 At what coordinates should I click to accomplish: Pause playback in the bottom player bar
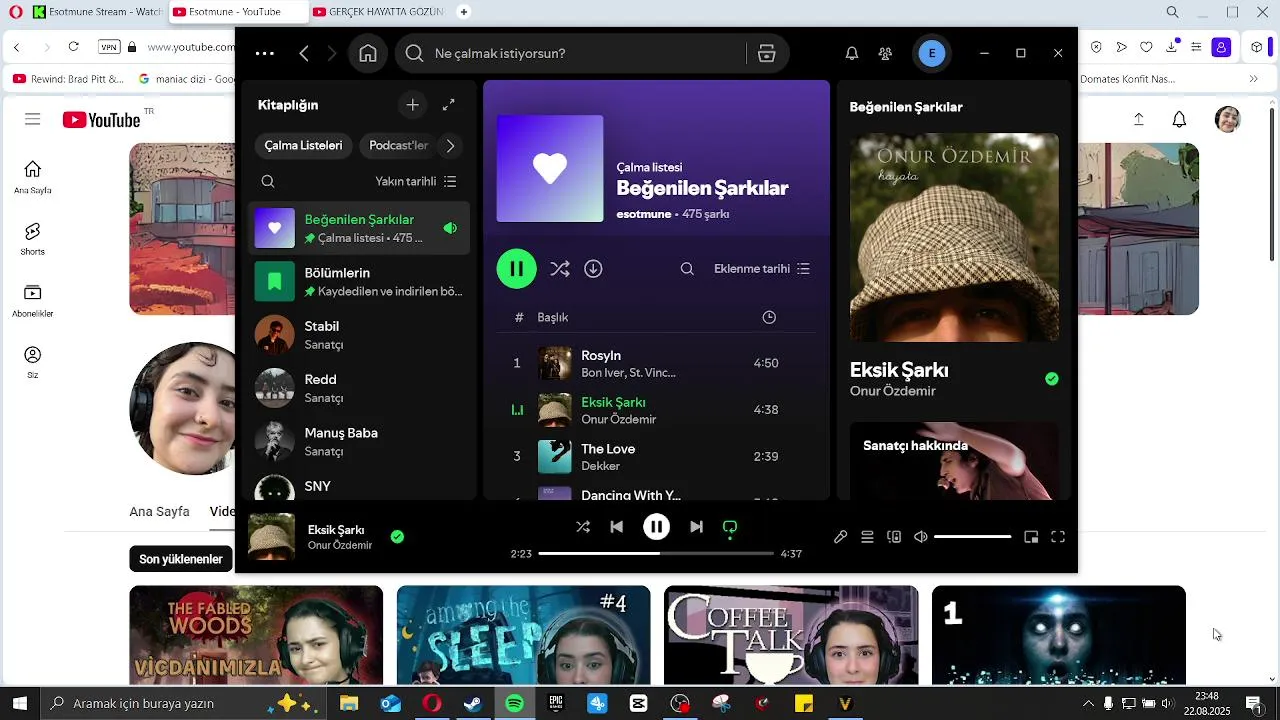[x=656, y=527]
